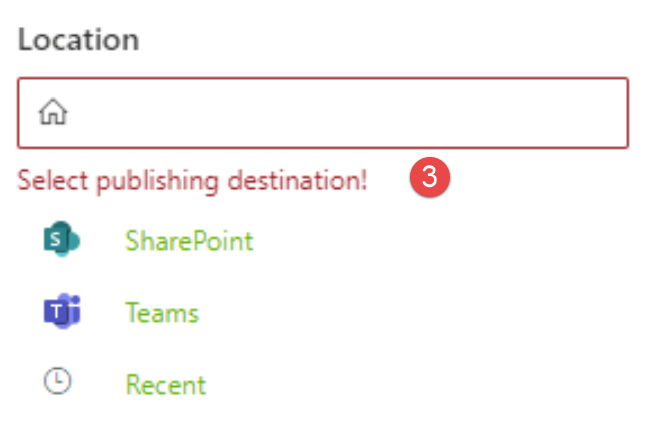Choose the green Recent text label
Viewport: 650px width, 422px height.
[x=165, y=385]
